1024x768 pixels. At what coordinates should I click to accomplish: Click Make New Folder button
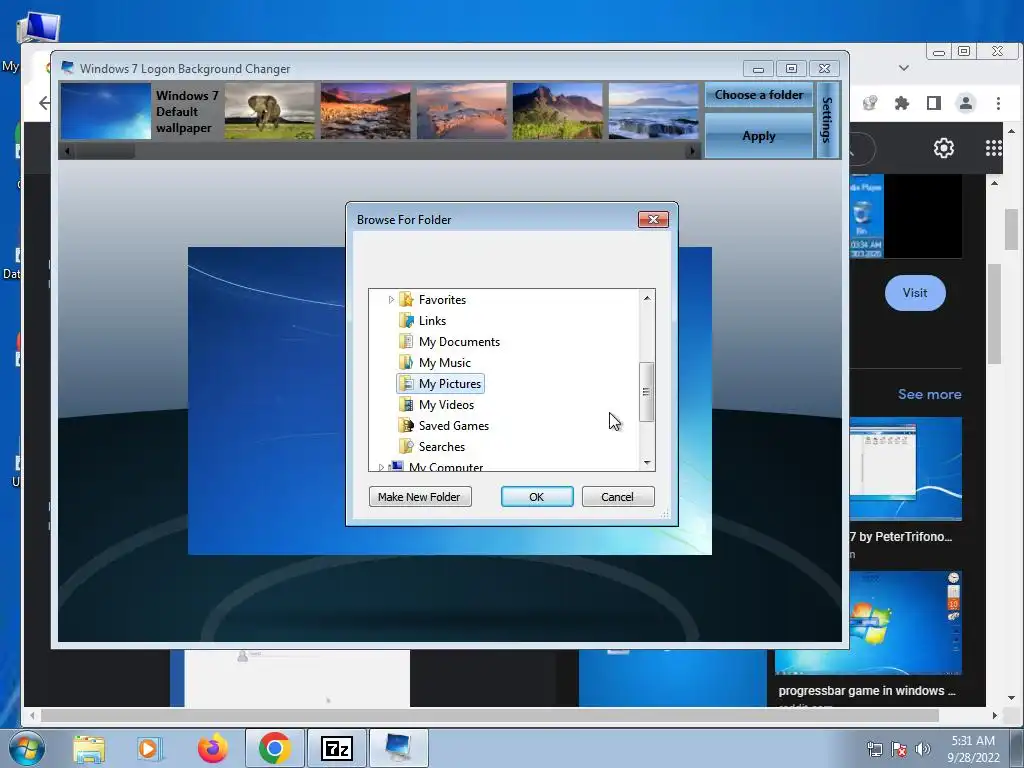(x=420, y=497)
